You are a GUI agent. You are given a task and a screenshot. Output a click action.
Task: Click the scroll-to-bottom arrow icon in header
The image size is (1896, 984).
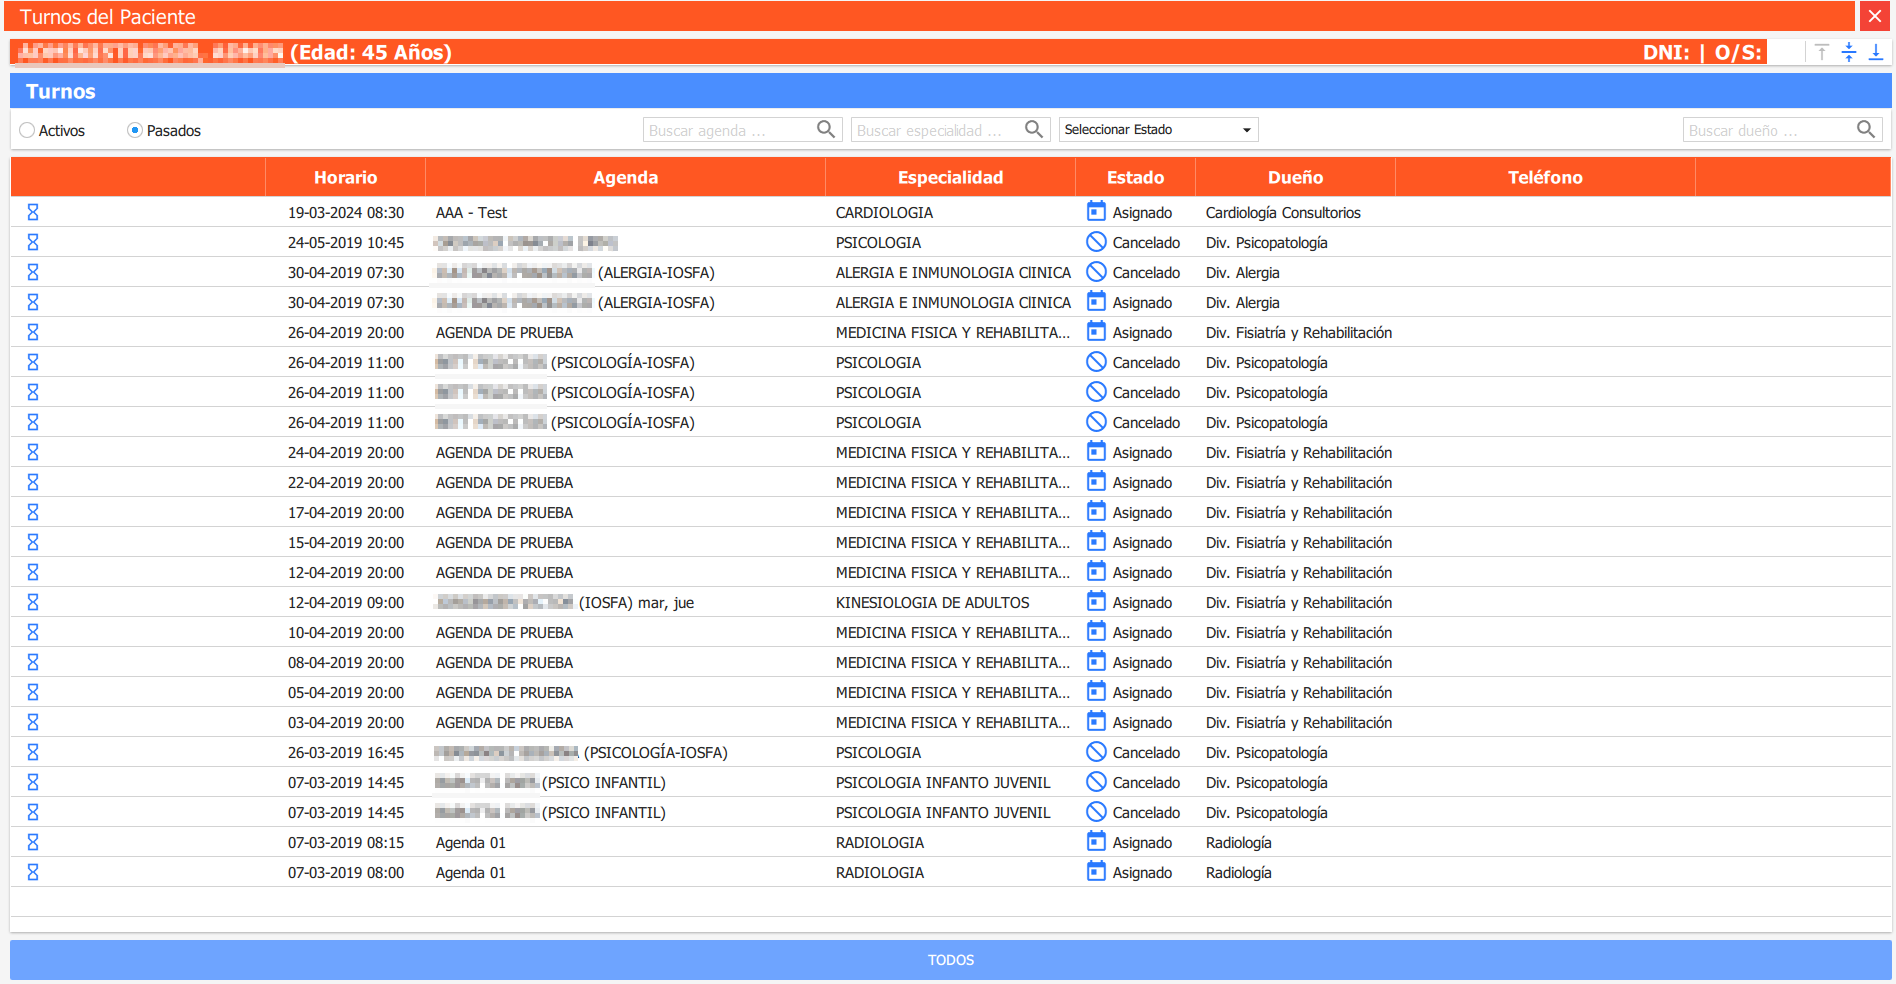click(1876, 52)
